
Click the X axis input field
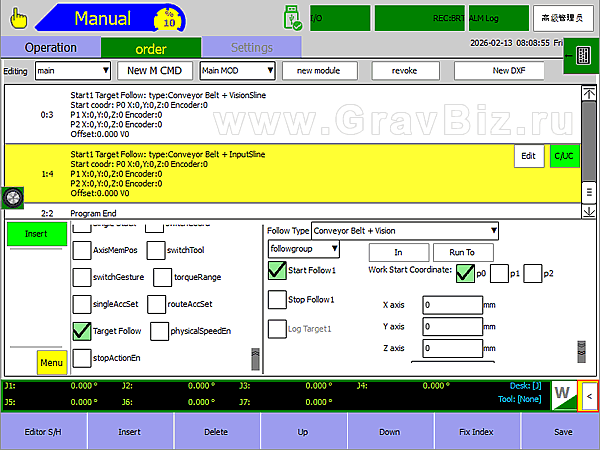[451, 305]
